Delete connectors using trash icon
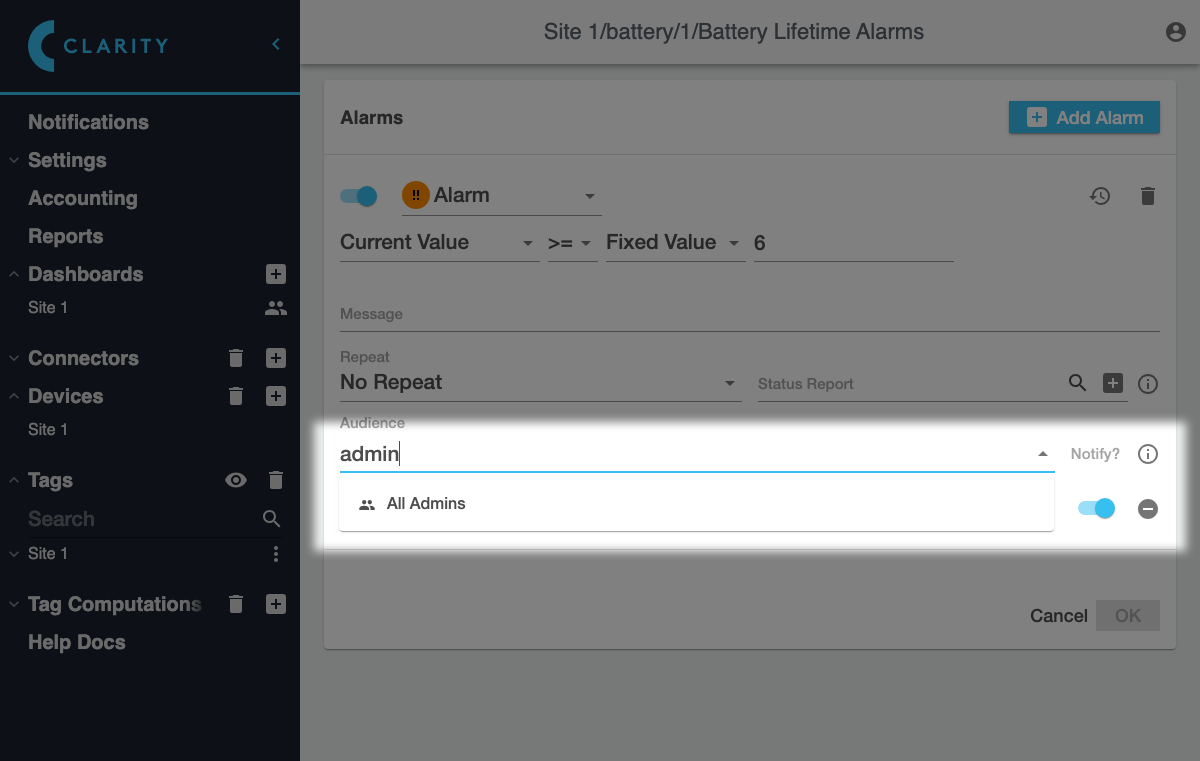Screen dimensions: 1200x761 pyautogui.click(x=236, y=358)
